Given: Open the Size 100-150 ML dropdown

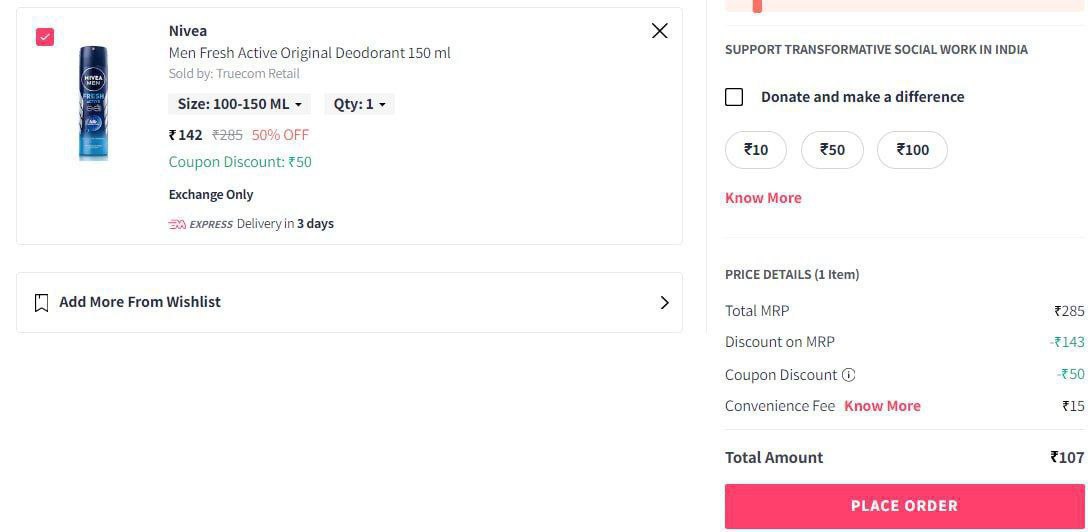Looking at the screenshot, I should (x=239, y=104).
